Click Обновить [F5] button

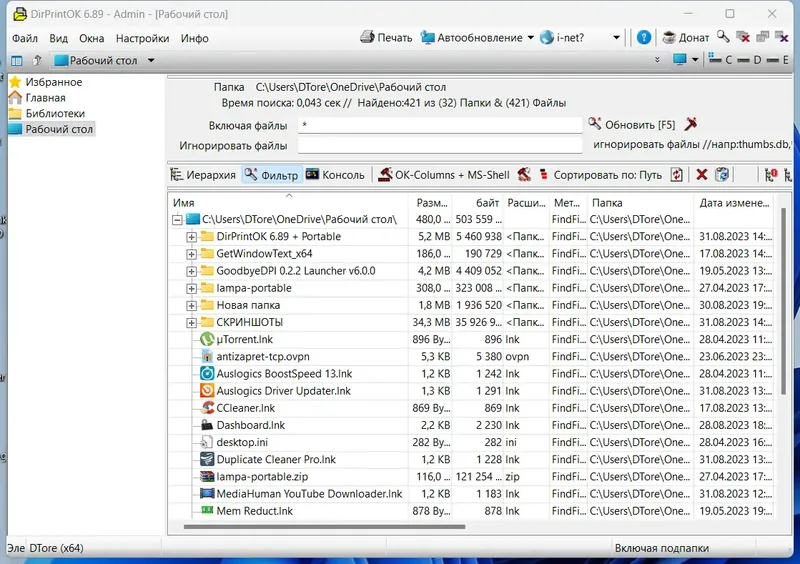point(632,125)
